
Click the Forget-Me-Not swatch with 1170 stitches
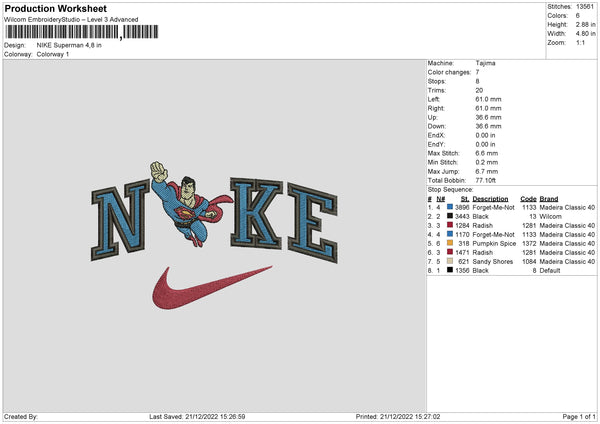(x=450, y=234)
